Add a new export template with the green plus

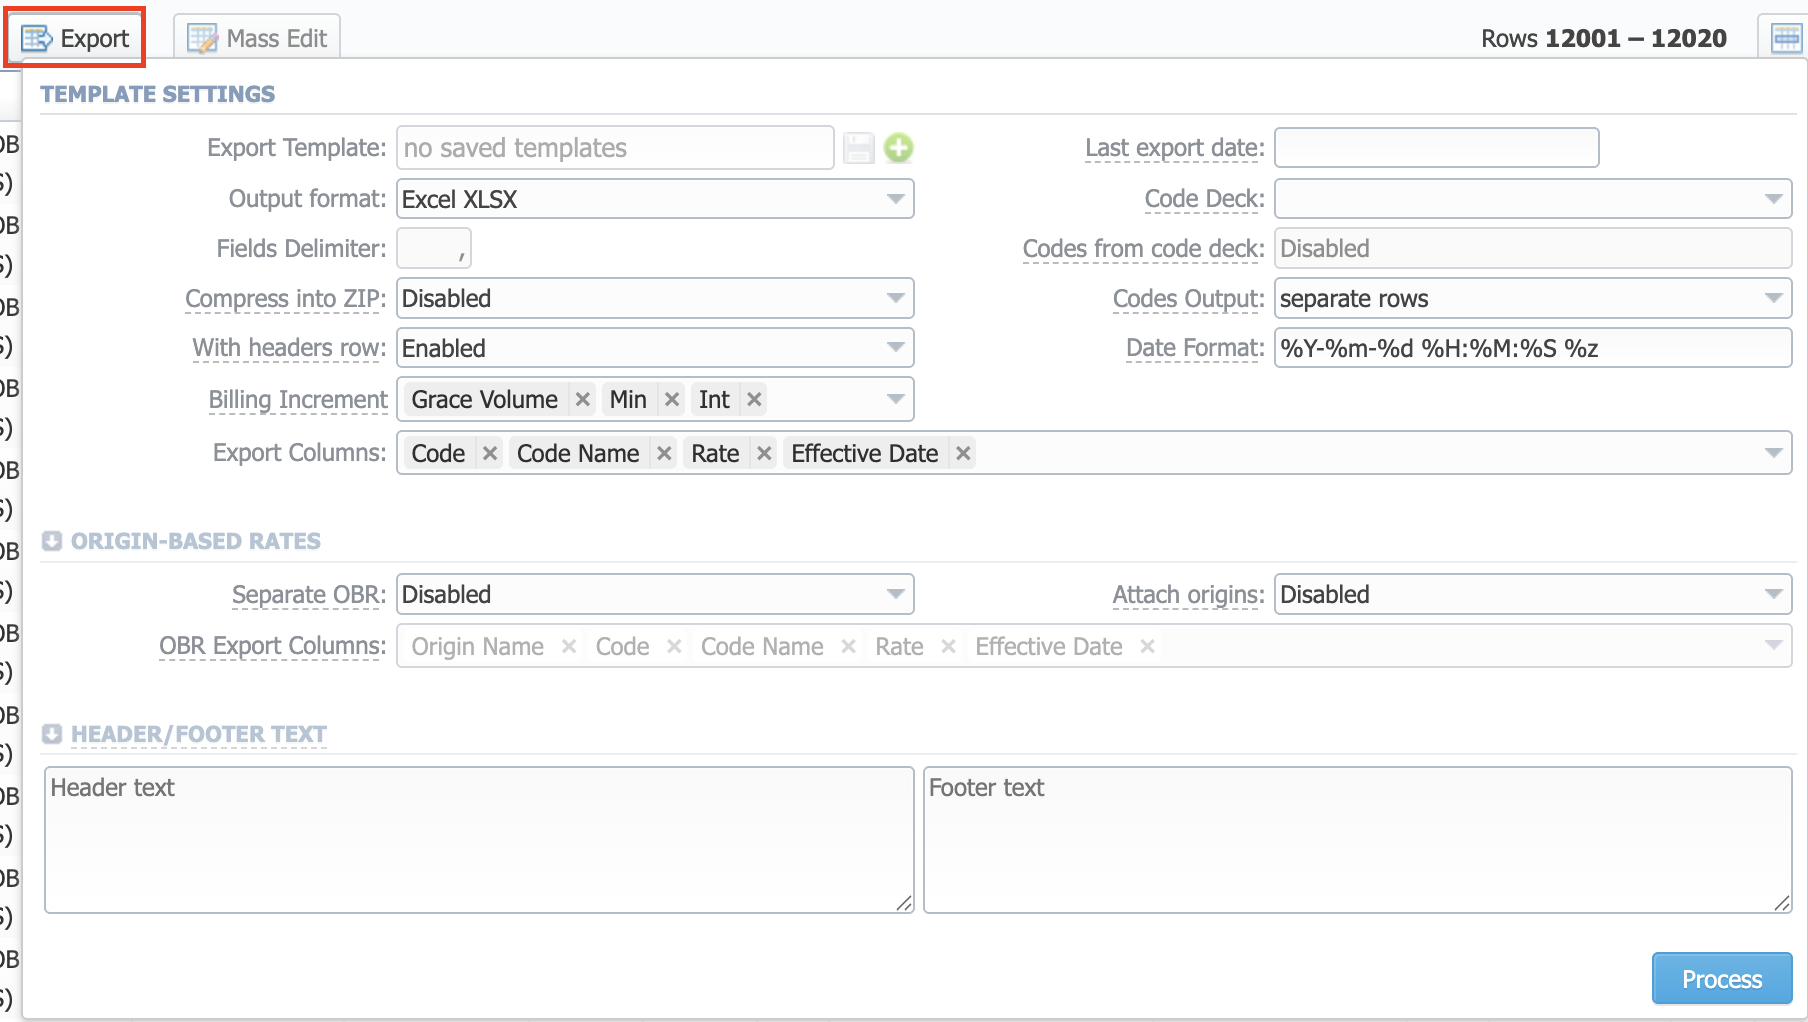click(x=898, y=147)
